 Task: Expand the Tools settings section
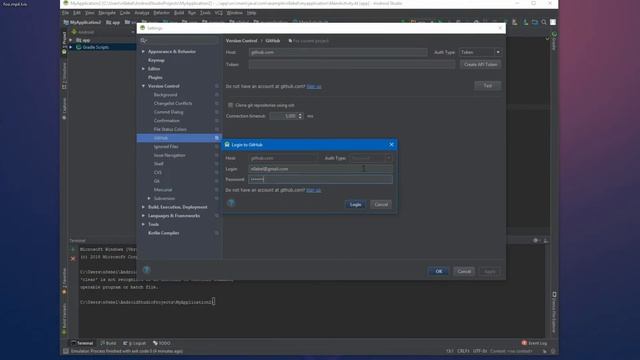click(x=143, y=224)
